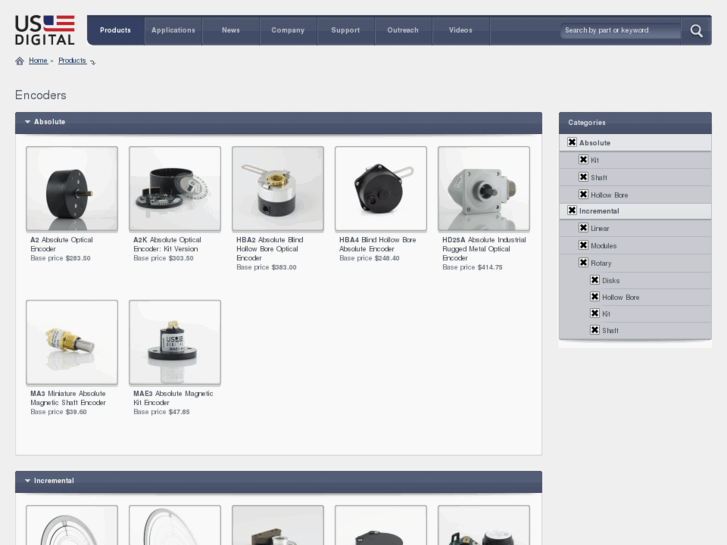Uncheck the Disks checkbox under Rotary
The image size is (727, 545).
[594, 280]
